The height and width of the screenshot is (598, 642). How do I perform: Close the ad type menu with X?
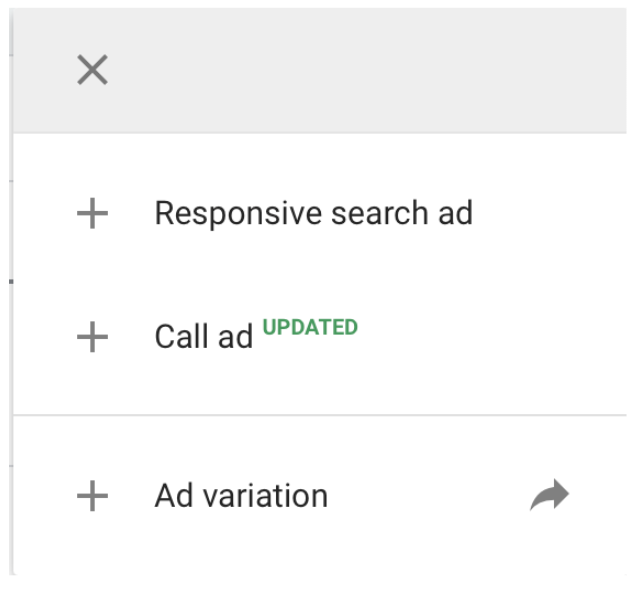[92, 70]
